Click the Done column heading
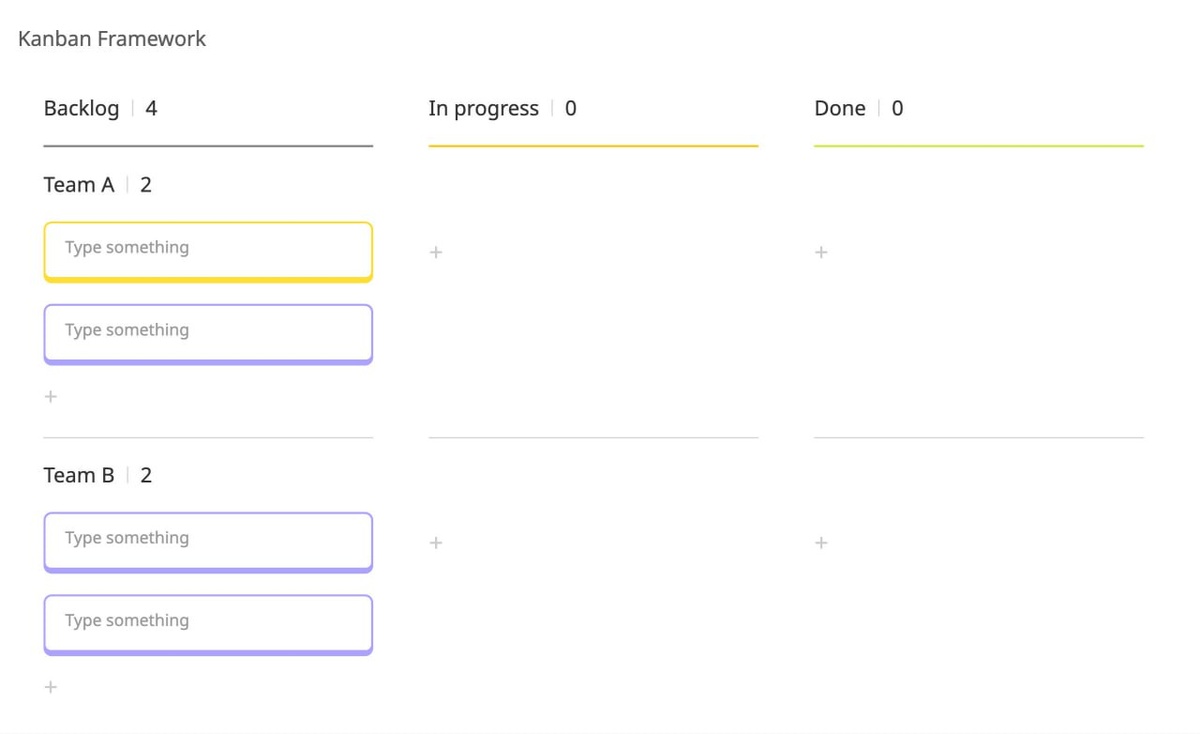This screenshot has width=1200, height=734. [840, 109]
